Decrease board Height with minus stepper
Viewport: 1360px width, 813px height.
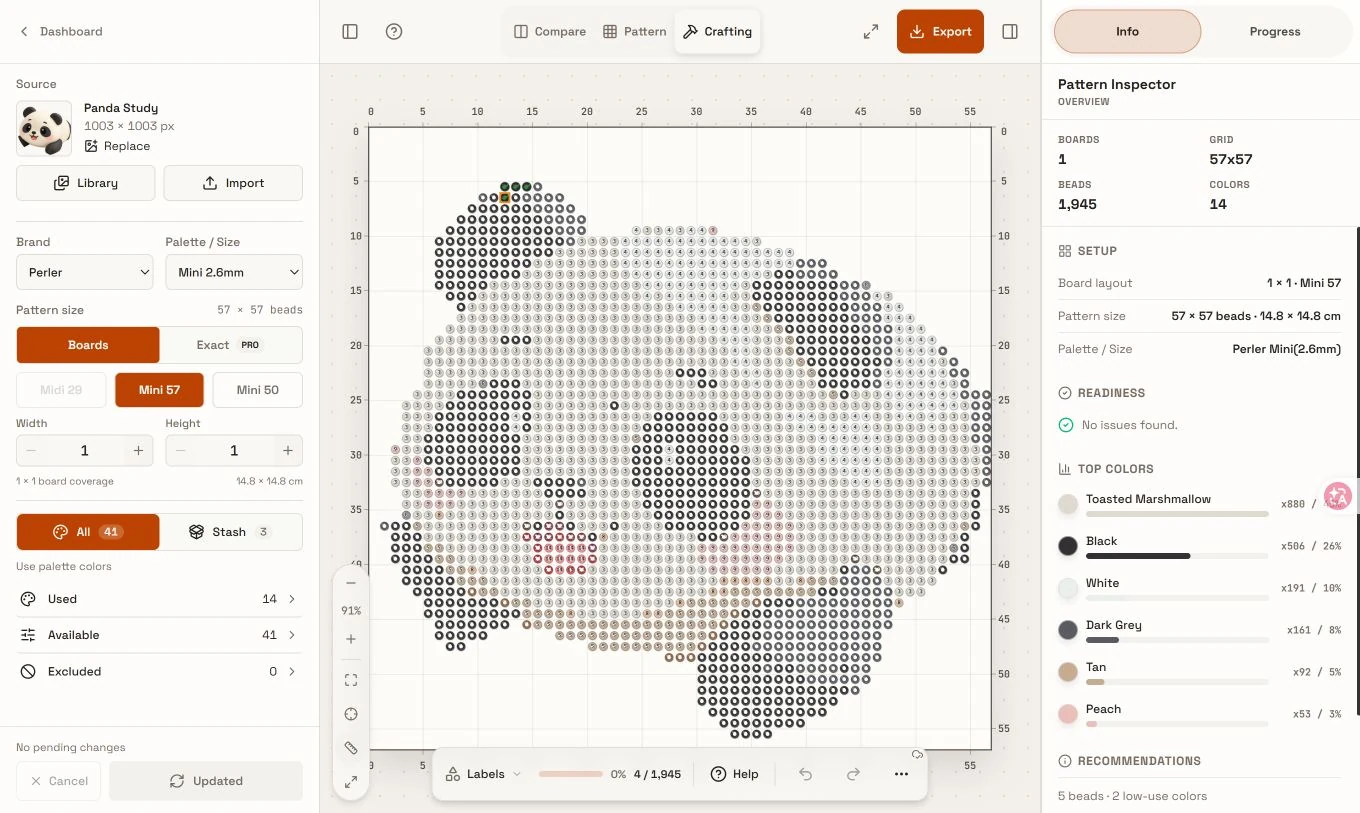pyautogui.click(x=181, y=451)
